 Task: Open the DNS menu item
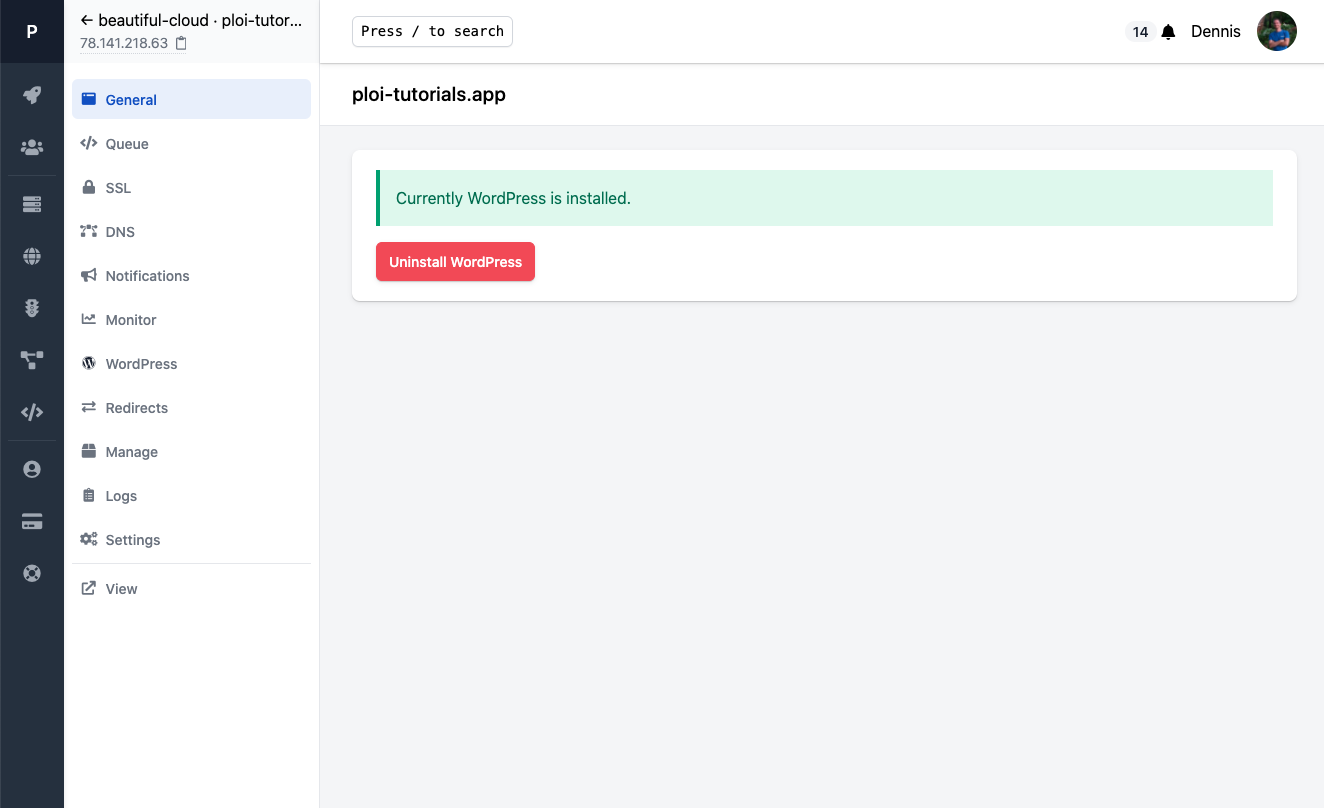click(191, 231)
